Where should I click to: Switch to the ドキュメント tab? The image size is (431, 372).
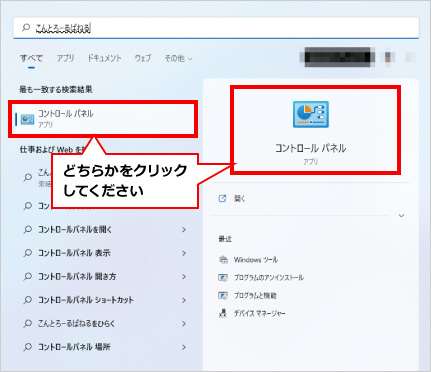[104, 58]
